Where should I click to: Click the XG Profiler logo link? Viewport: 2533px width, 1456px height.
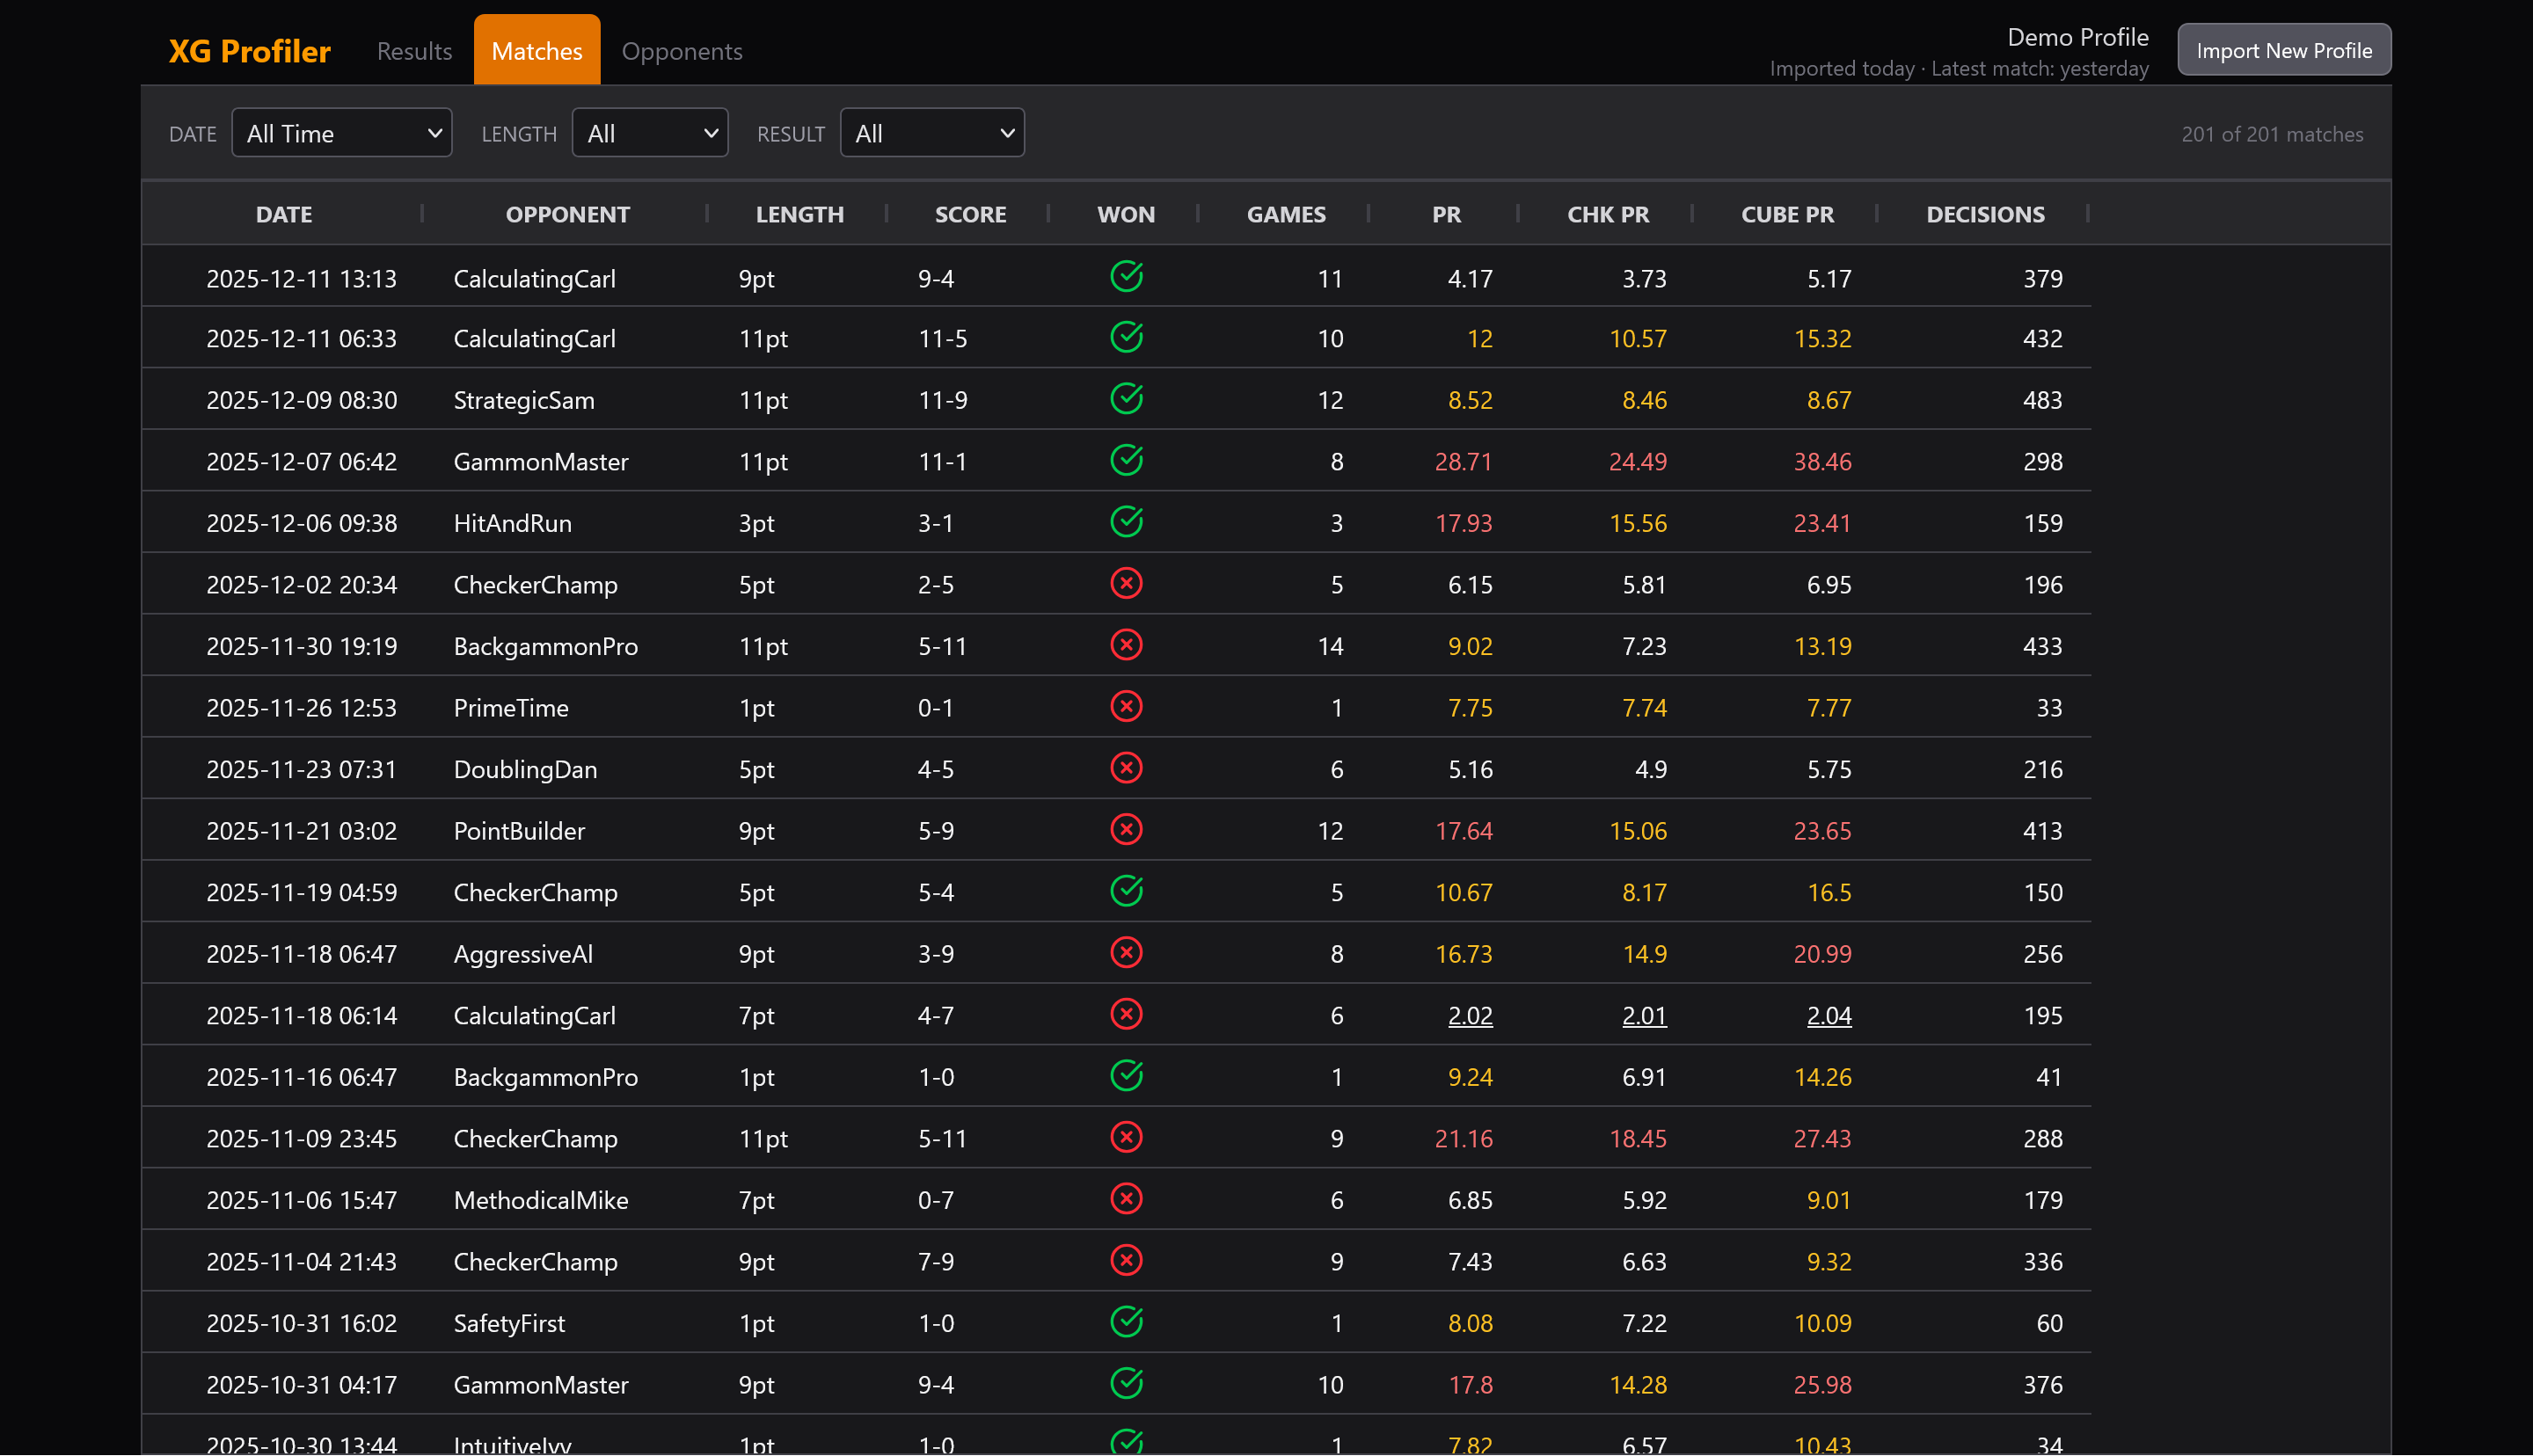(249, 51)
